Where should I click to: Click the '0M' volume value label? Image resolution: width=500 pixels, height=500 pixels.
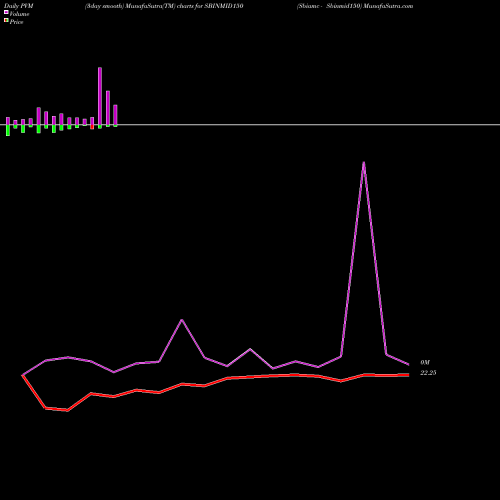coord(425,362)
